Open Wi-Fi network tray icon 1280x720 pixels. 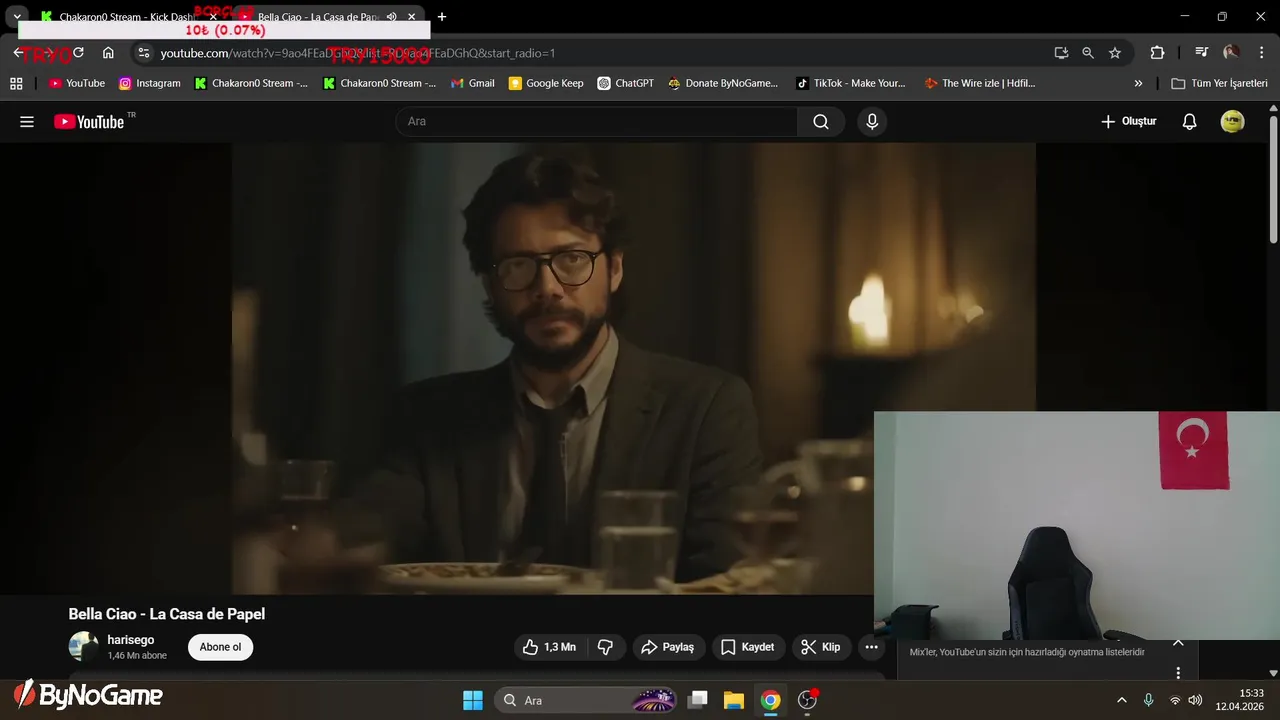pos(1175,700)
